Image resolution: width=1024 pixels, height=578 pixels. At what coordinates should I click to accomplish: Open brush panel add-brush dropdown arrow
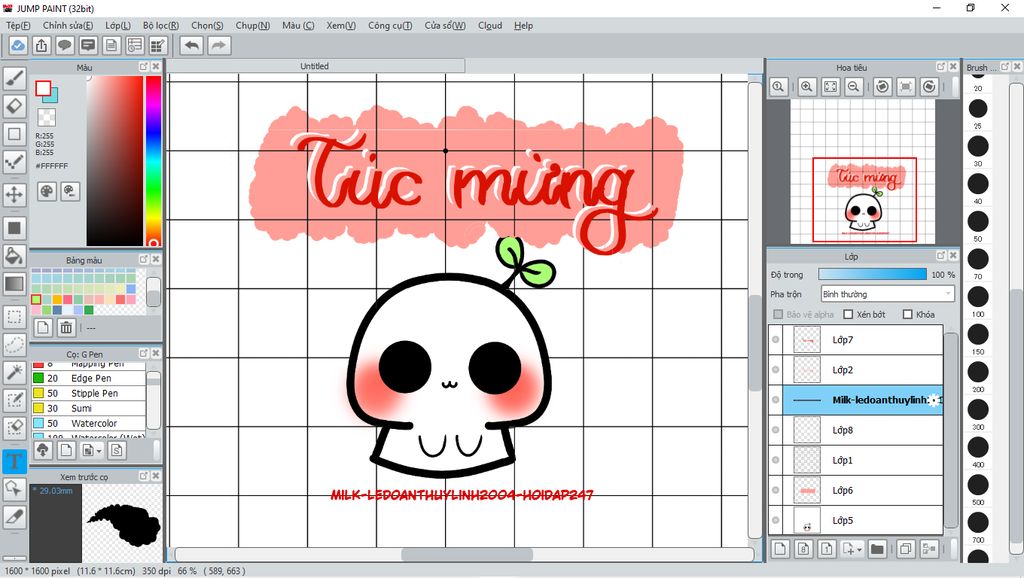[99, 451]
